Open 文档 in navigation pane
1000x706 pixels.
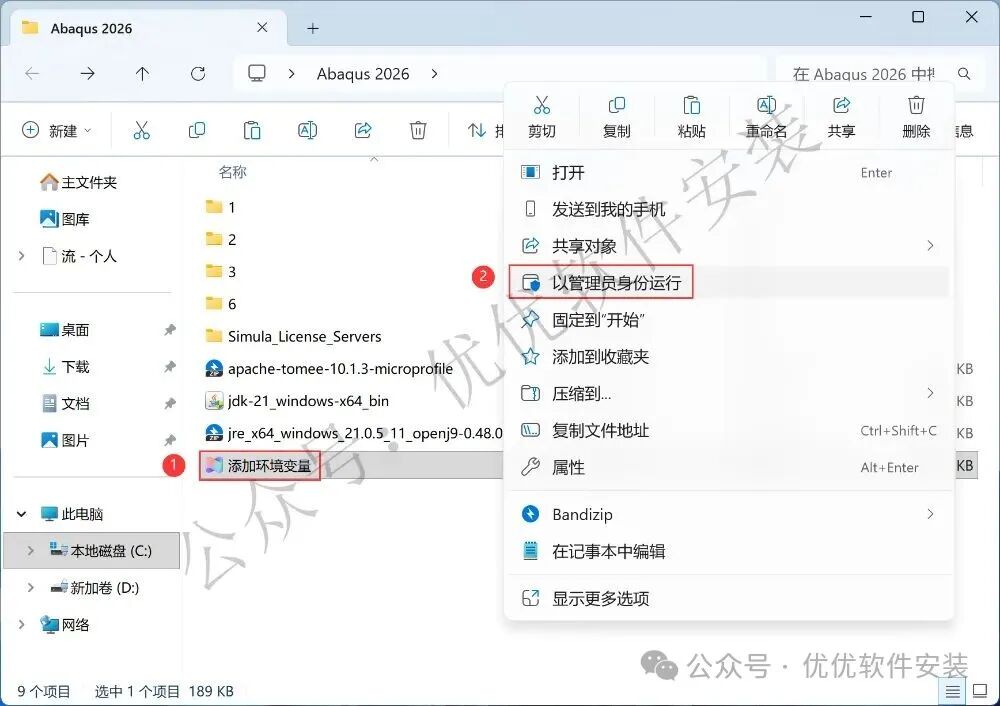tap(65, 404)
